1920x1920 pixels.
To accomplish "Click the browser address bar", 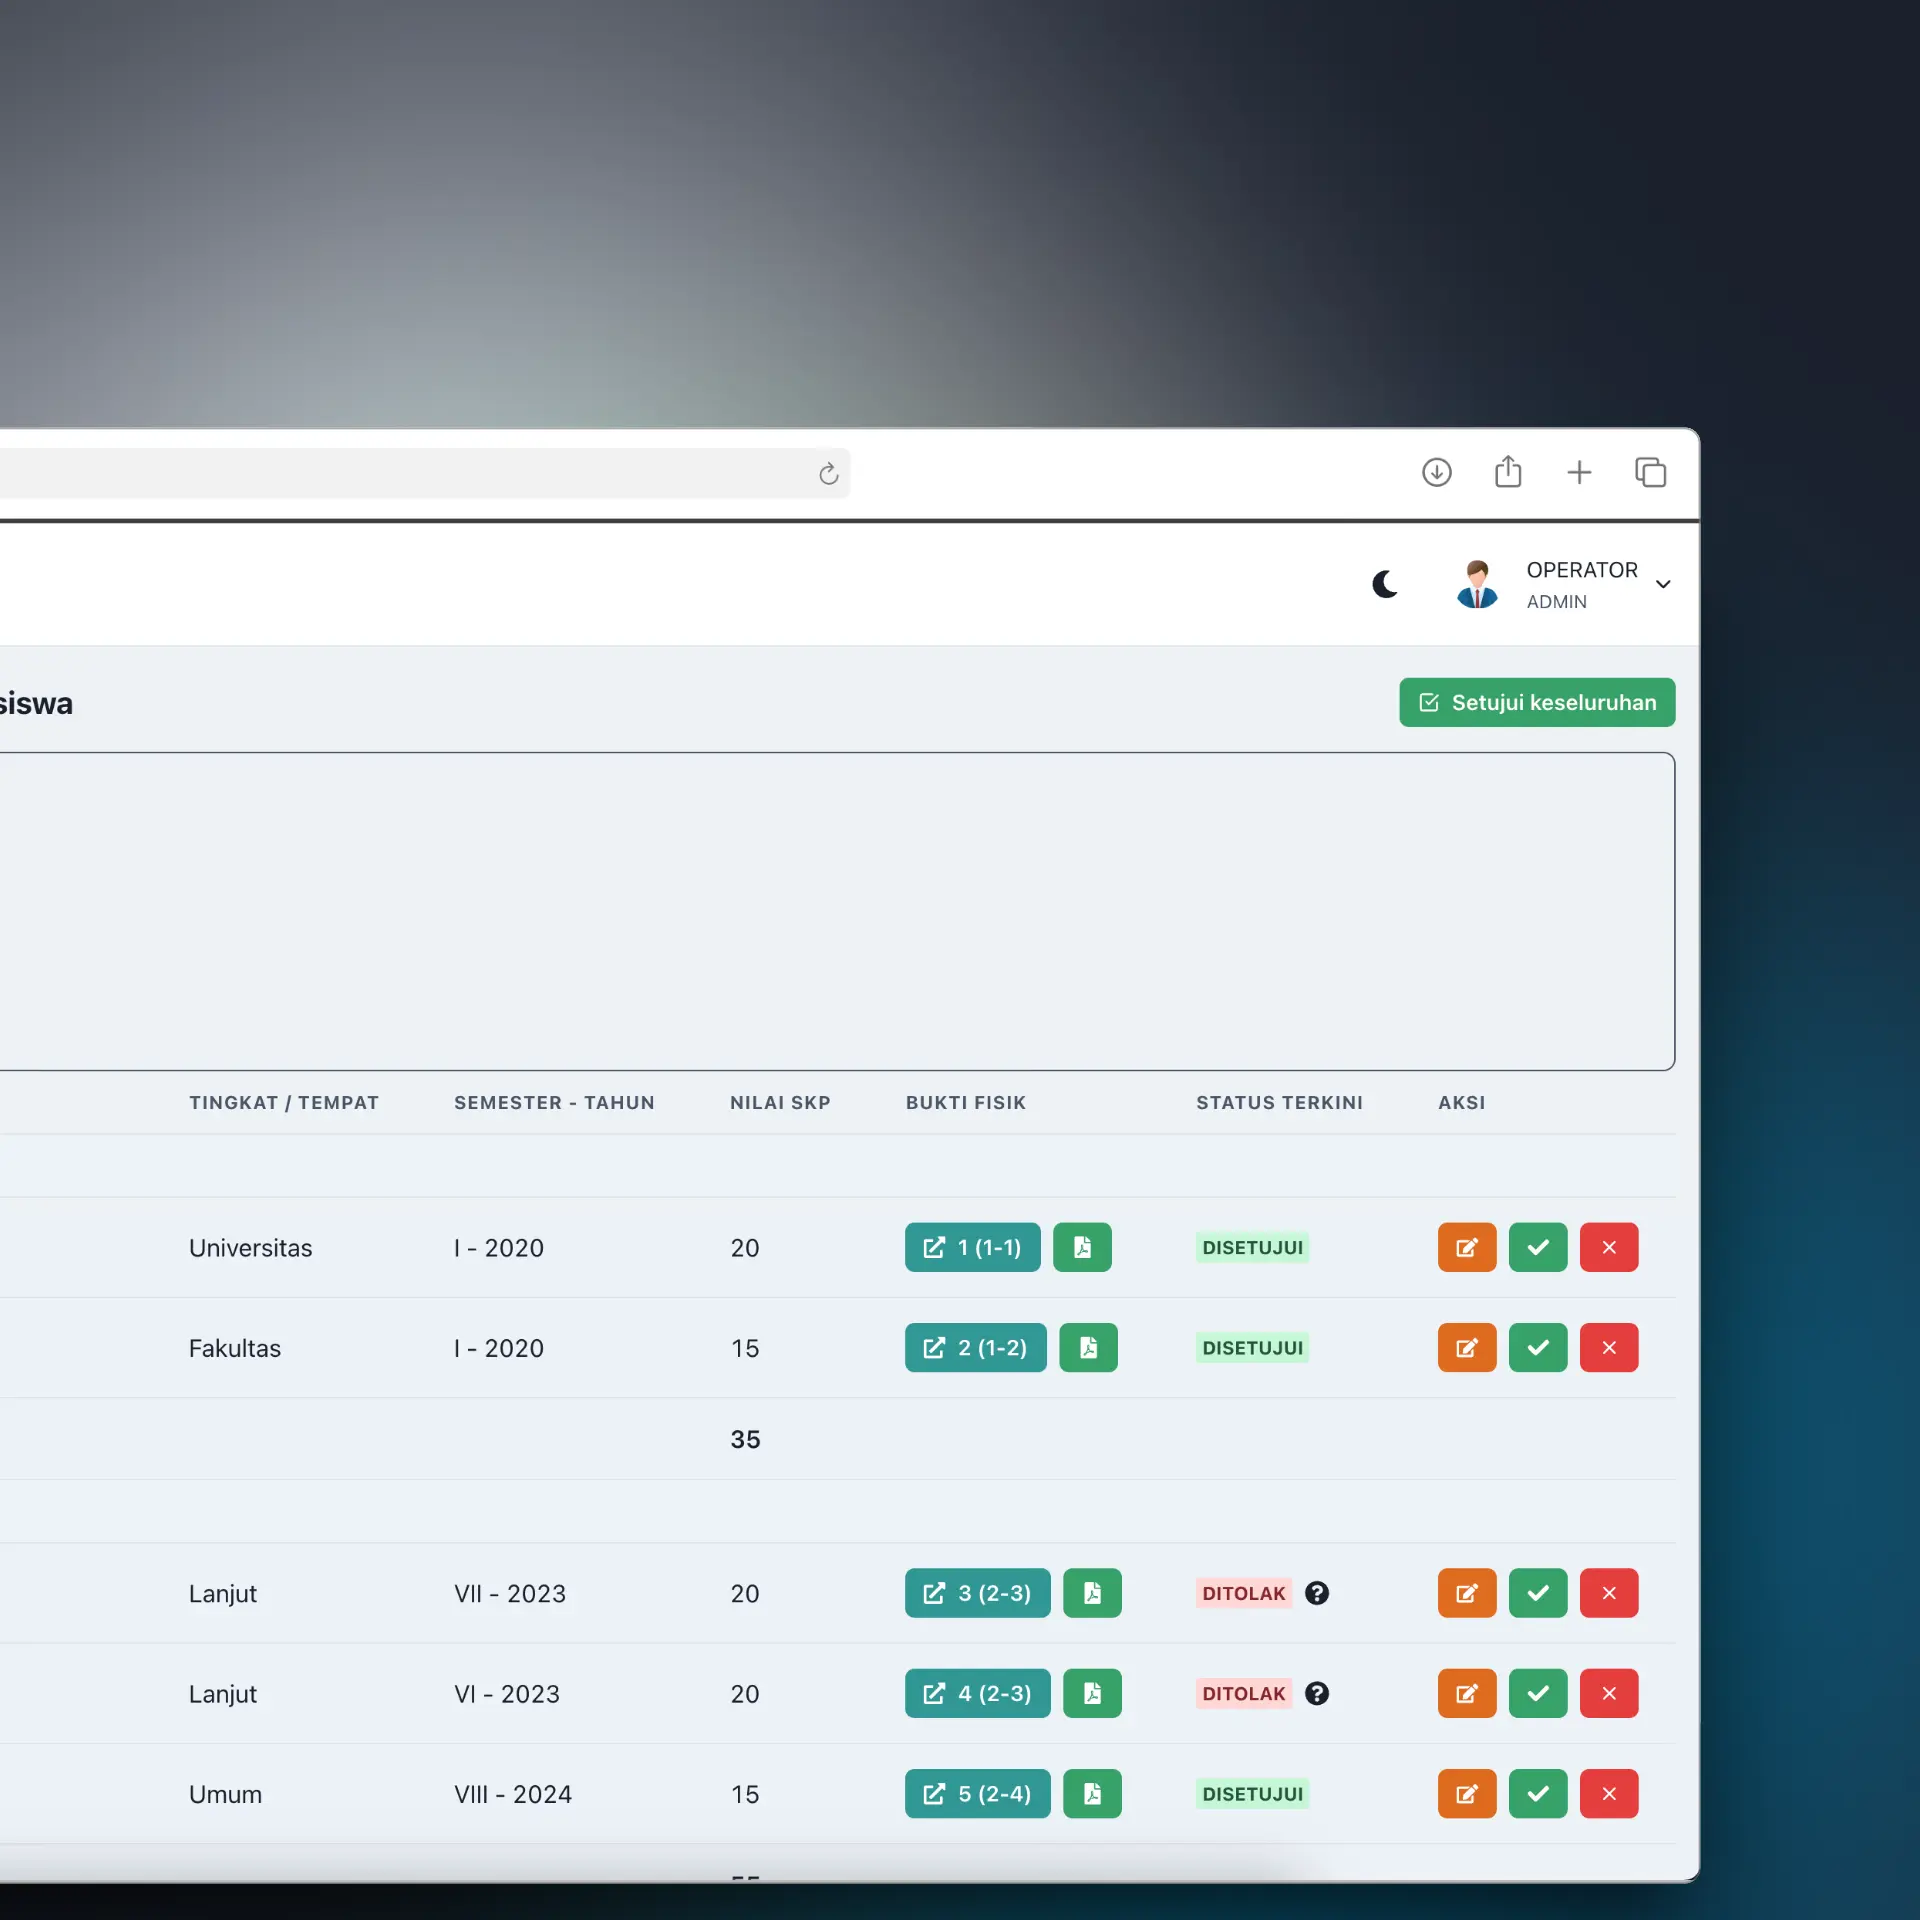I will tap(400, 474).
